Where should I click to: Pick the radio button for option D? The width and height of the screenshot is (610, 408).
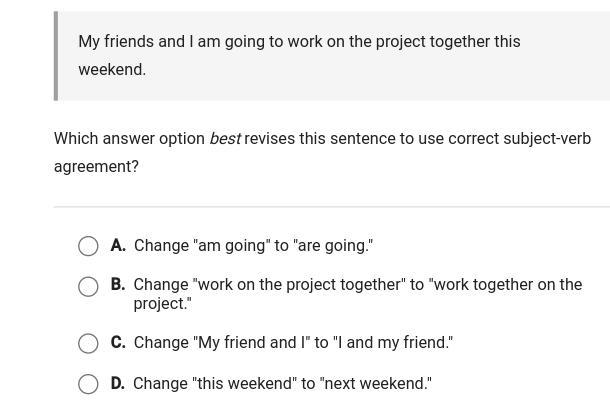88,385
